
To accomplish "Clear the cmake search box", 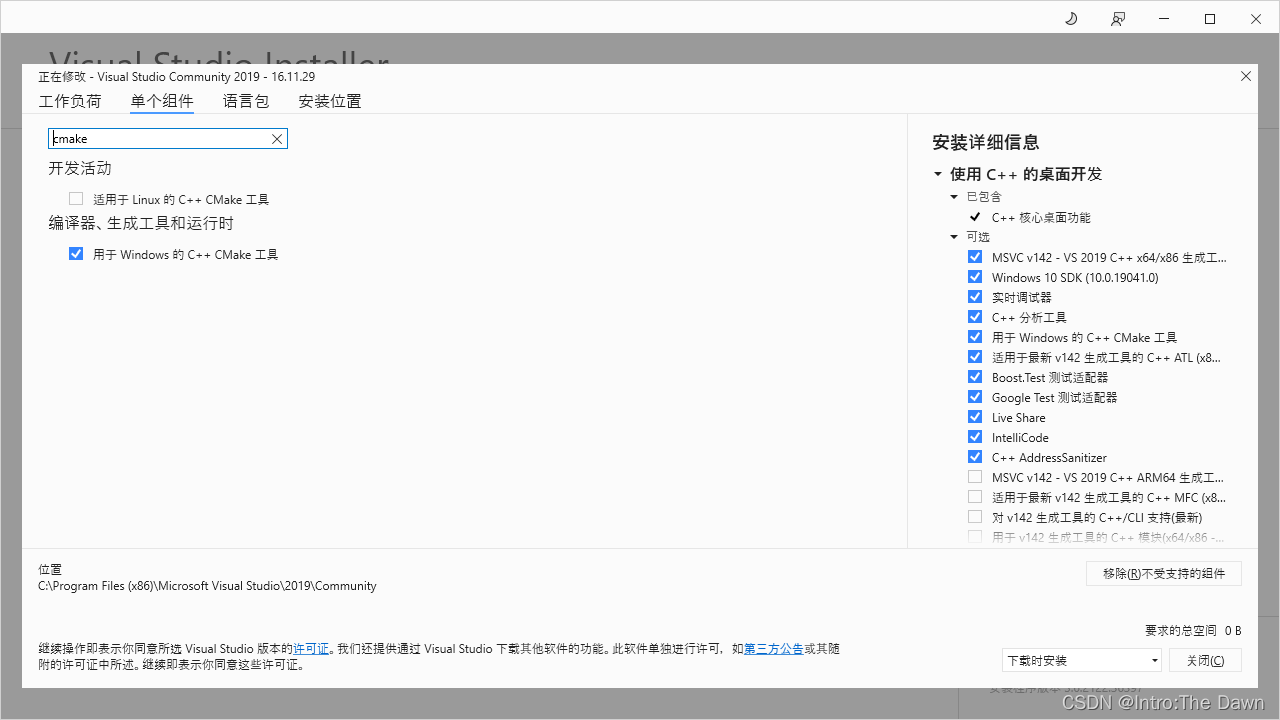I will click(x=277, y=139).
